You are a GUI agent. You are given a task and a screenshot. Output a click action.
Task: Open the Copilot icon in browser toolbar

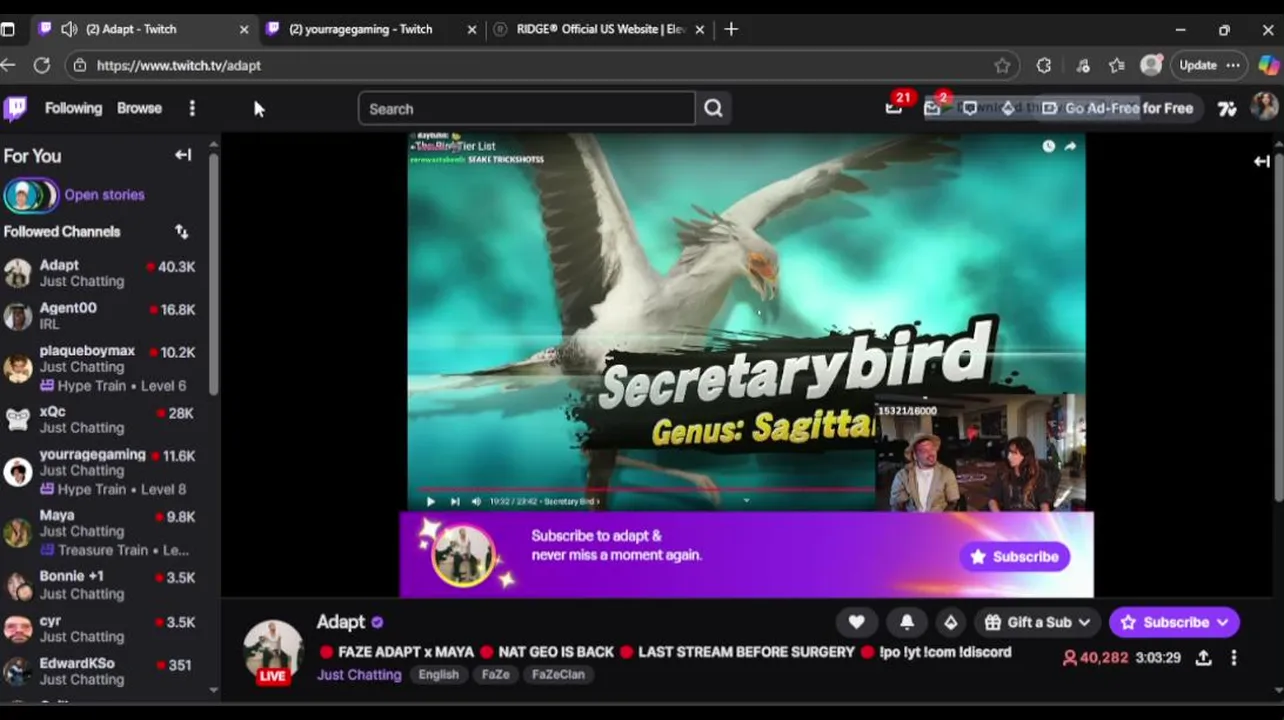pyautogui.click(x=1268, y=65)
